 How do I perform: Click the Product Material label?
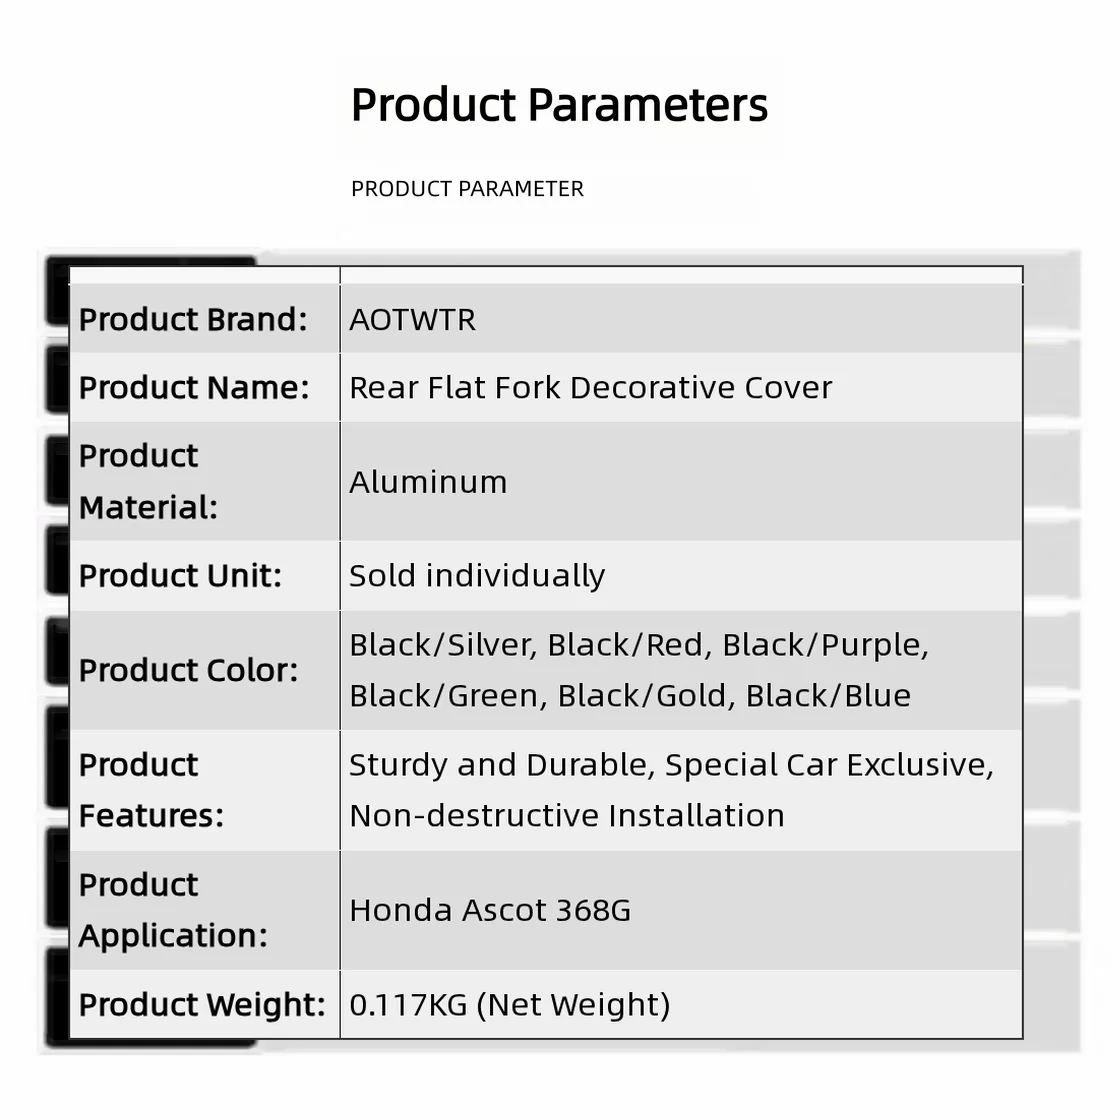click(x=148, y=481)
